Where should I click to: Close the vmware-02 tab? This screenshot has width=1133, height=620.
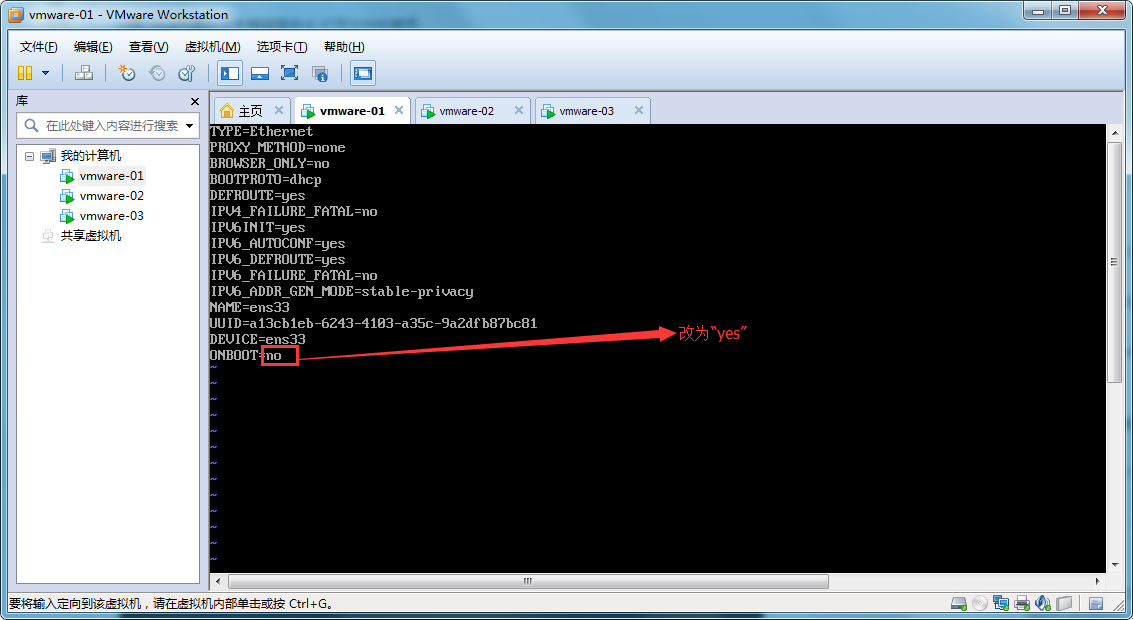(519, 111)
